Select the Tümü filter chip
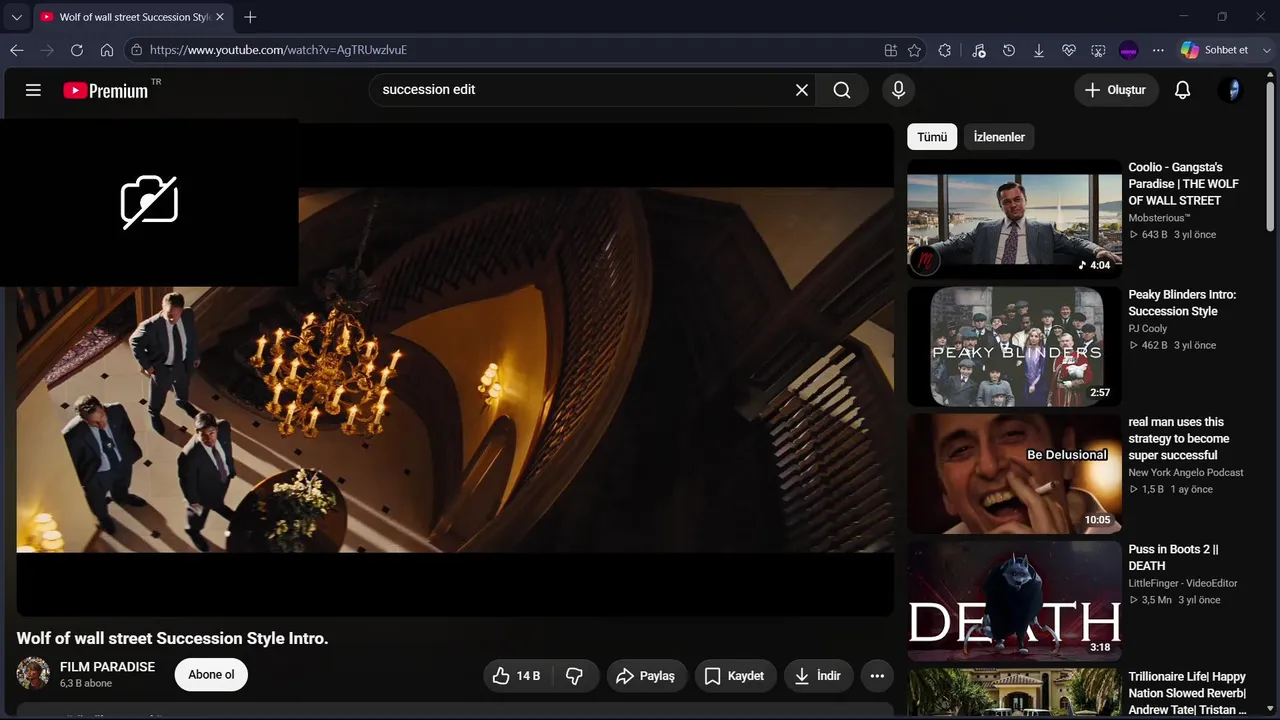The height and width of the screenshot is (720, 1280). [932, 137]
